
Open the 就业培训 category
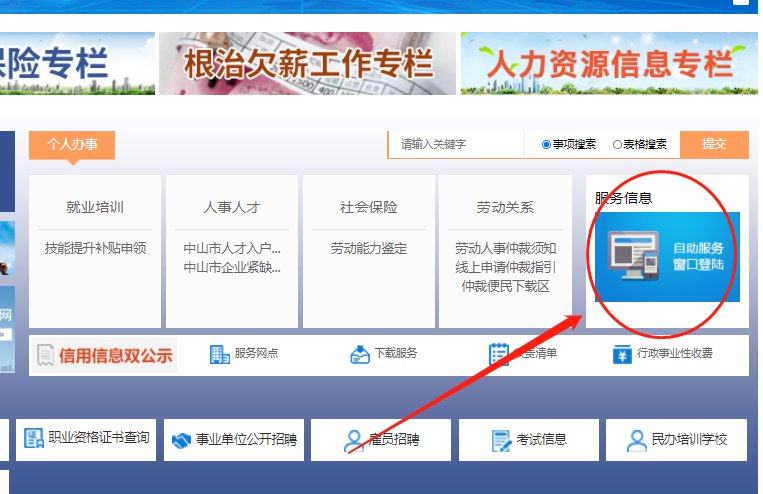[x=95, y=207]
